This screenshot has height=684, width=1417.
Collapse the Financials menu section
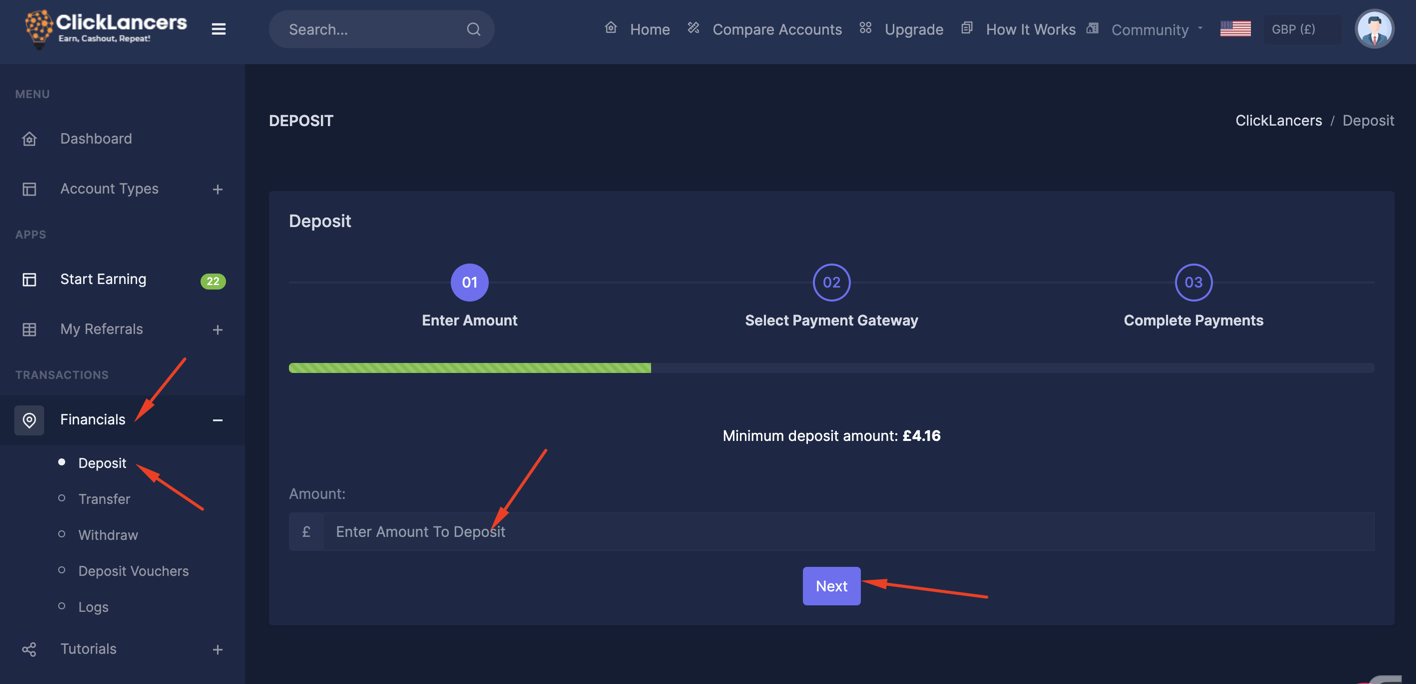point(217,420)
